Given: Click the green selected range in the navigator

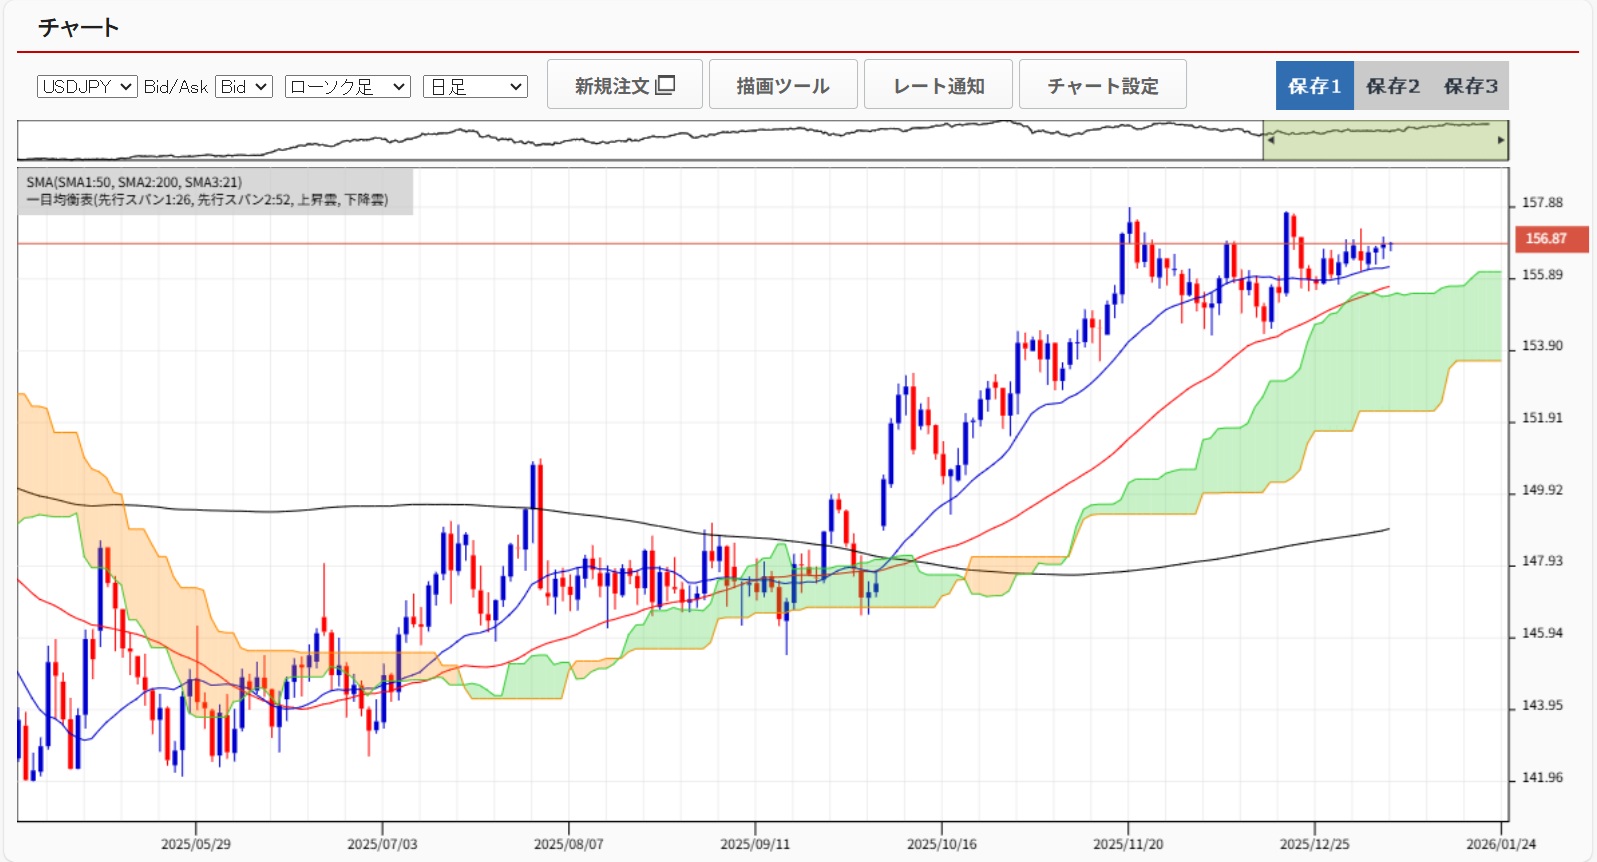Looking at the screenshot, I should point(1385,141).
